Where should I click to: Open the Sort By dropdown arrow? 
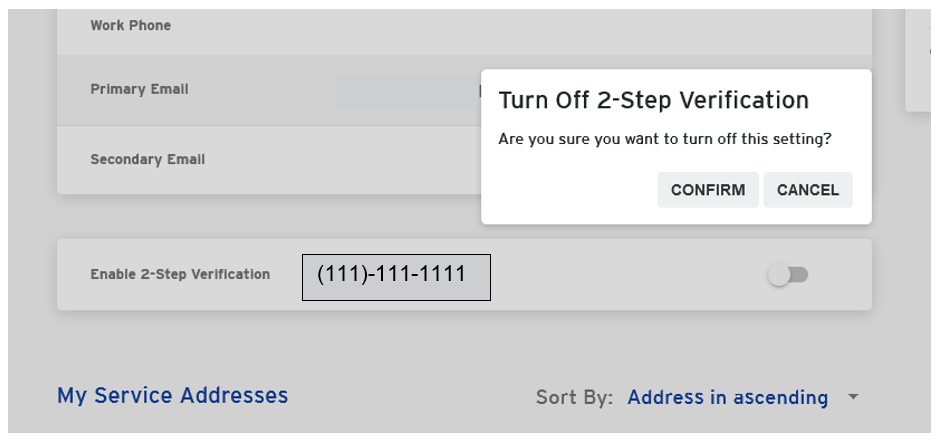(x=853, y=397)
